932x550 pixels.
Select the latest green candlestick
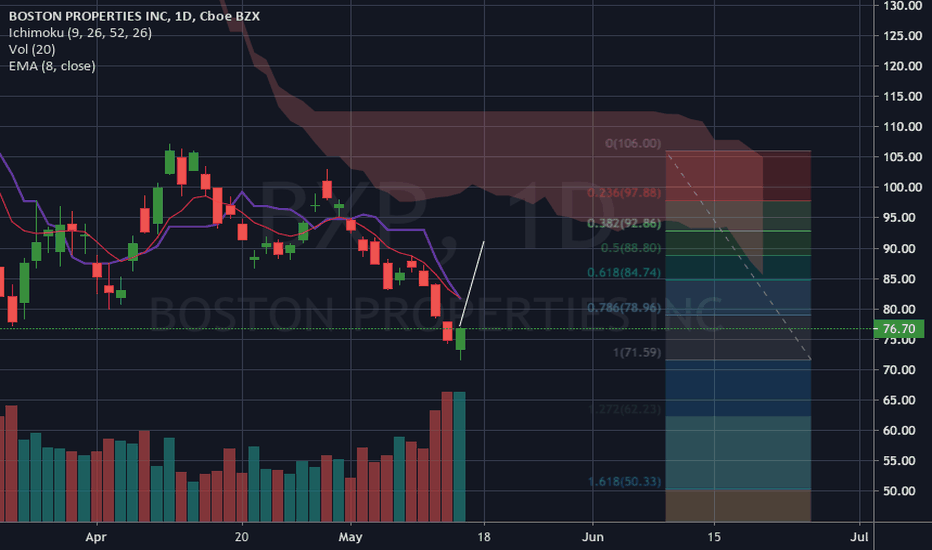(x=460, y=339)
